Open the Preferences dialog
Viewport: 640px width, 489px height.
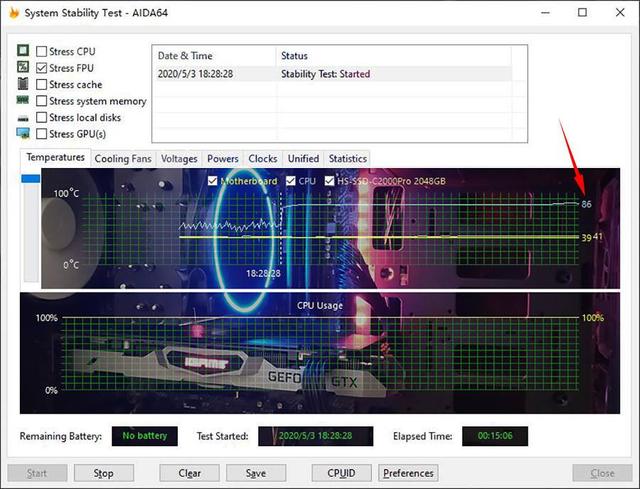[x=408, y=473]
